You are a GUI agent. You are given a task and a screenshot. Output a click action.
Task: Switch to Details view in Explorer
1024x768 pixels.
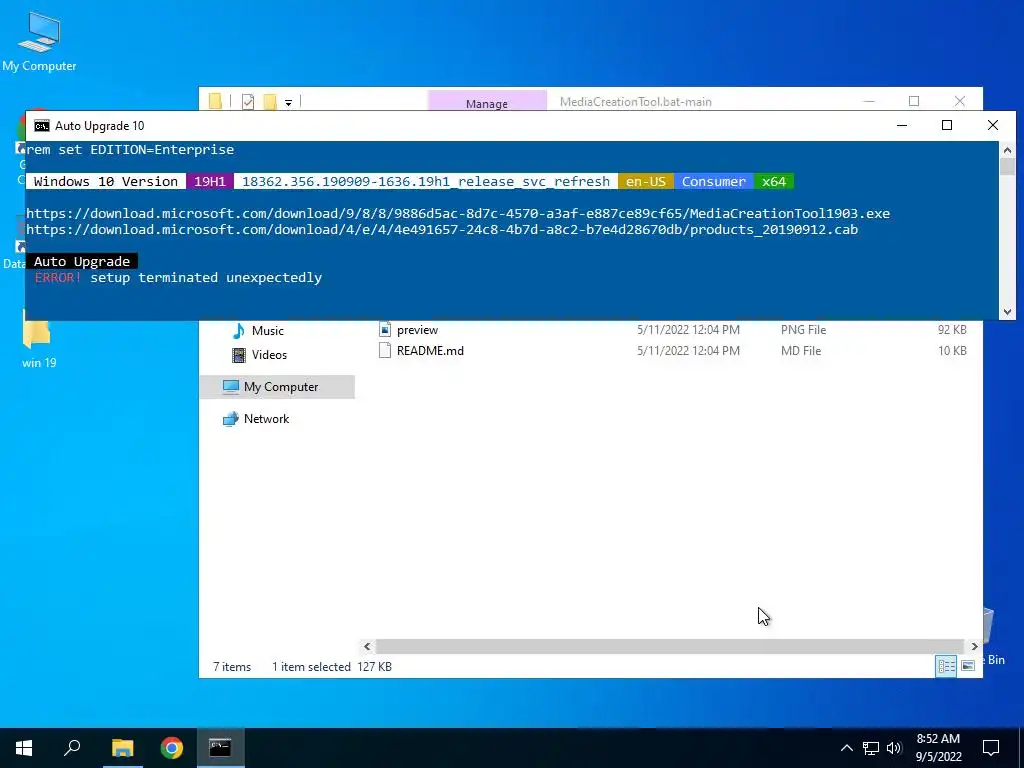[x=946, y=666]
